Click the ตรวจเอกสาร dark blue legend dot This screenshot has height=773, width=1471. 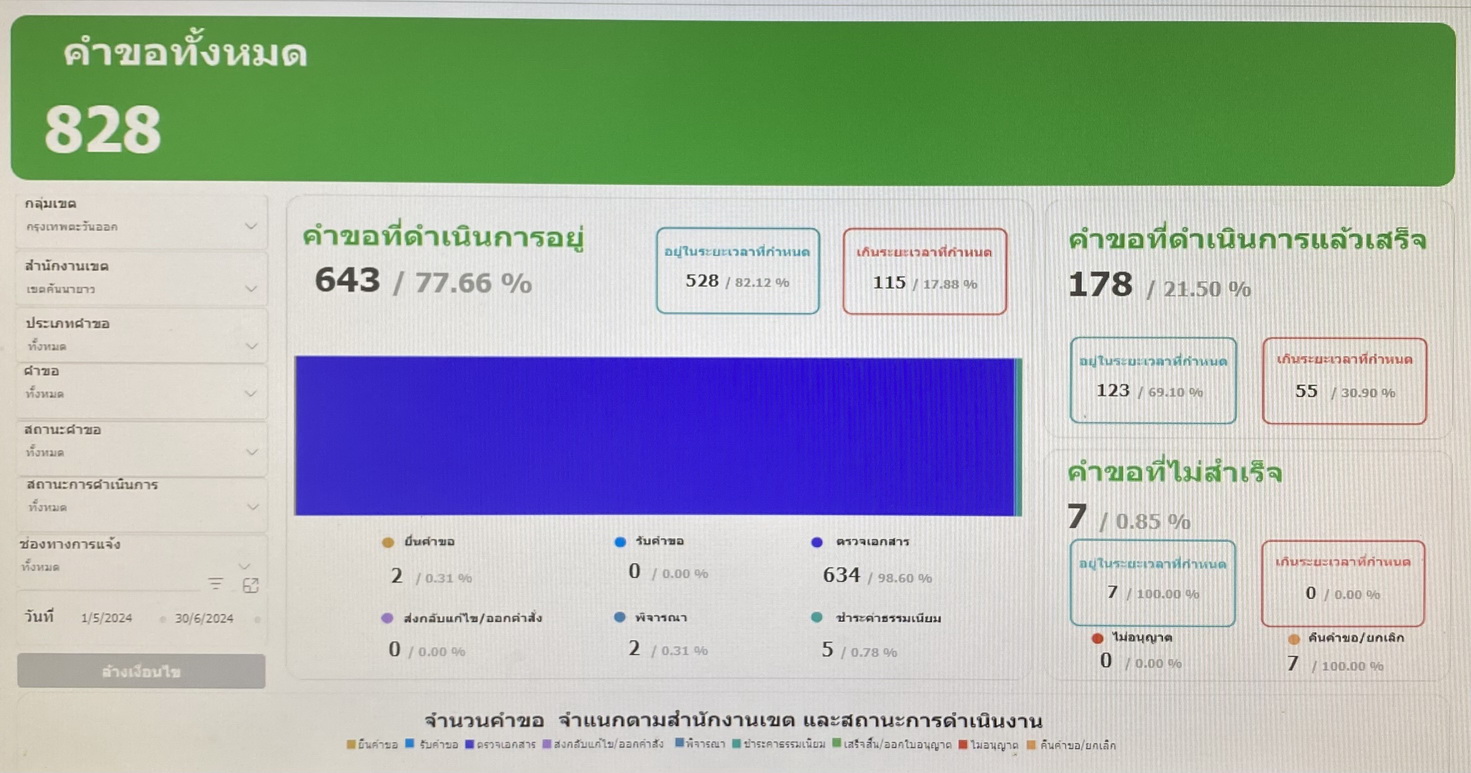(x=817, y=543)
